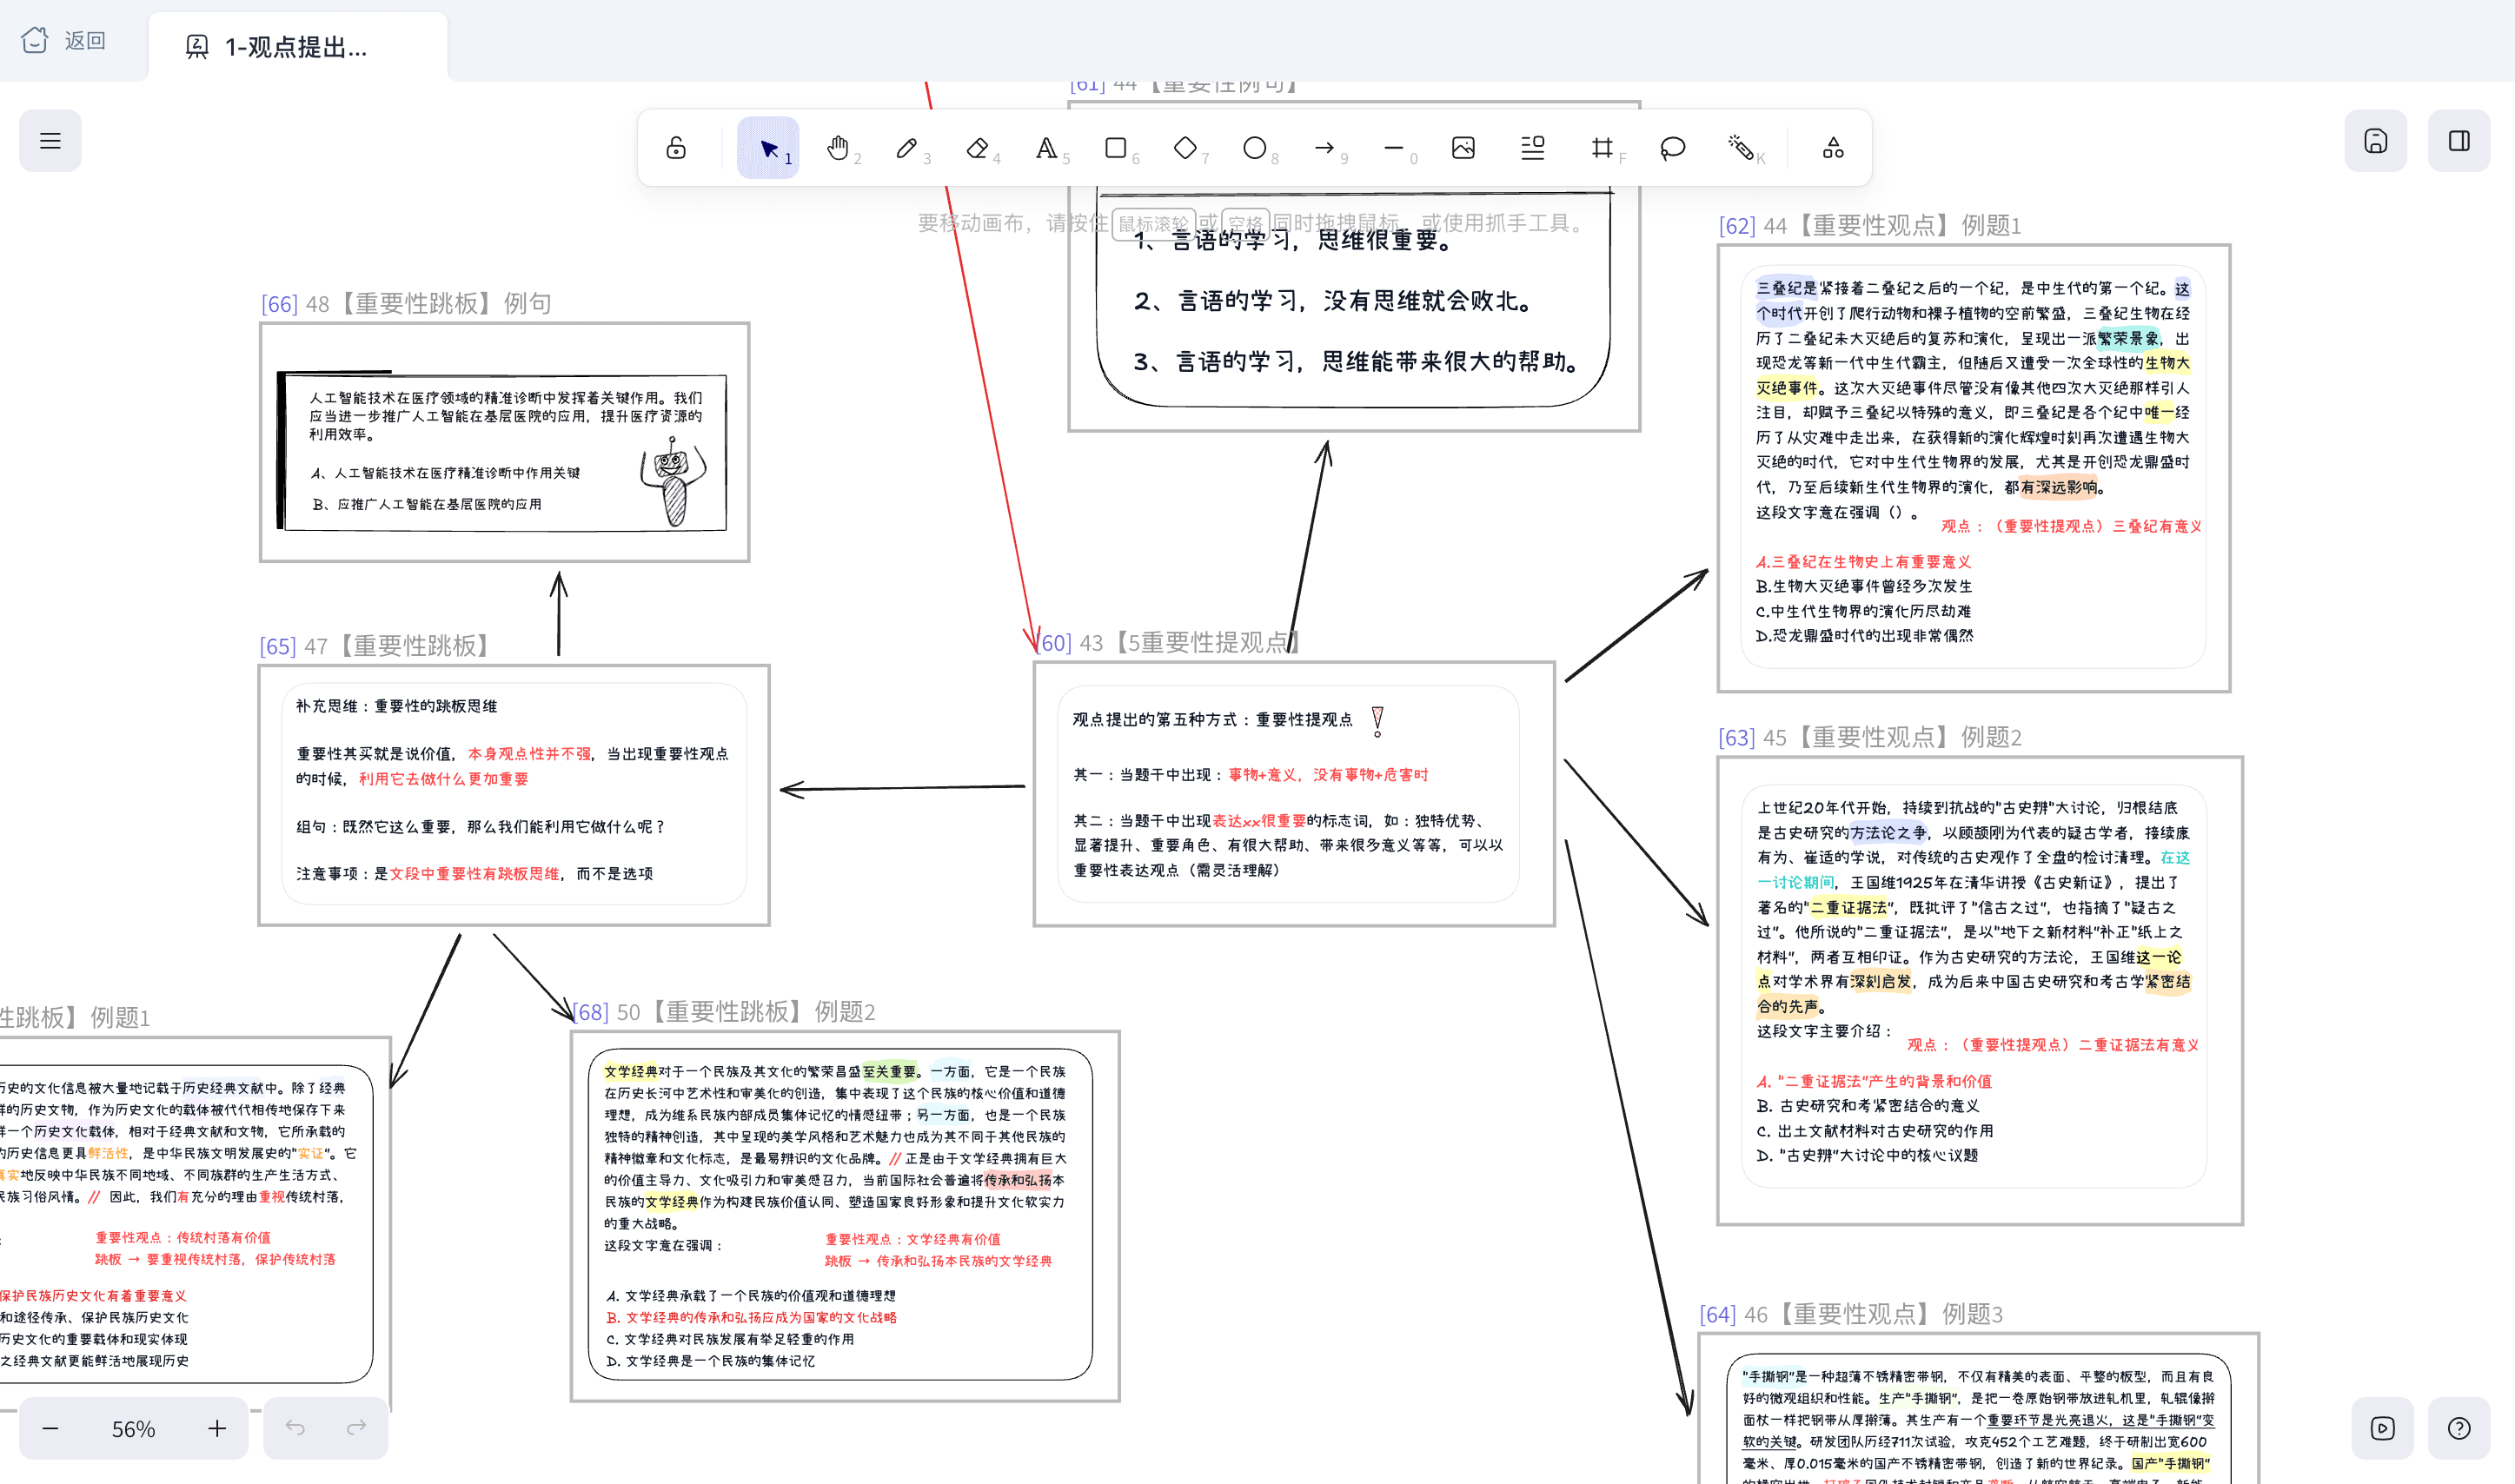Image resolution: width=2515 pixels, height=1484 pixels.
Task: Click red note 观点：（重要性提观点）二重证据法有意义
Action: (2053, 1045)
